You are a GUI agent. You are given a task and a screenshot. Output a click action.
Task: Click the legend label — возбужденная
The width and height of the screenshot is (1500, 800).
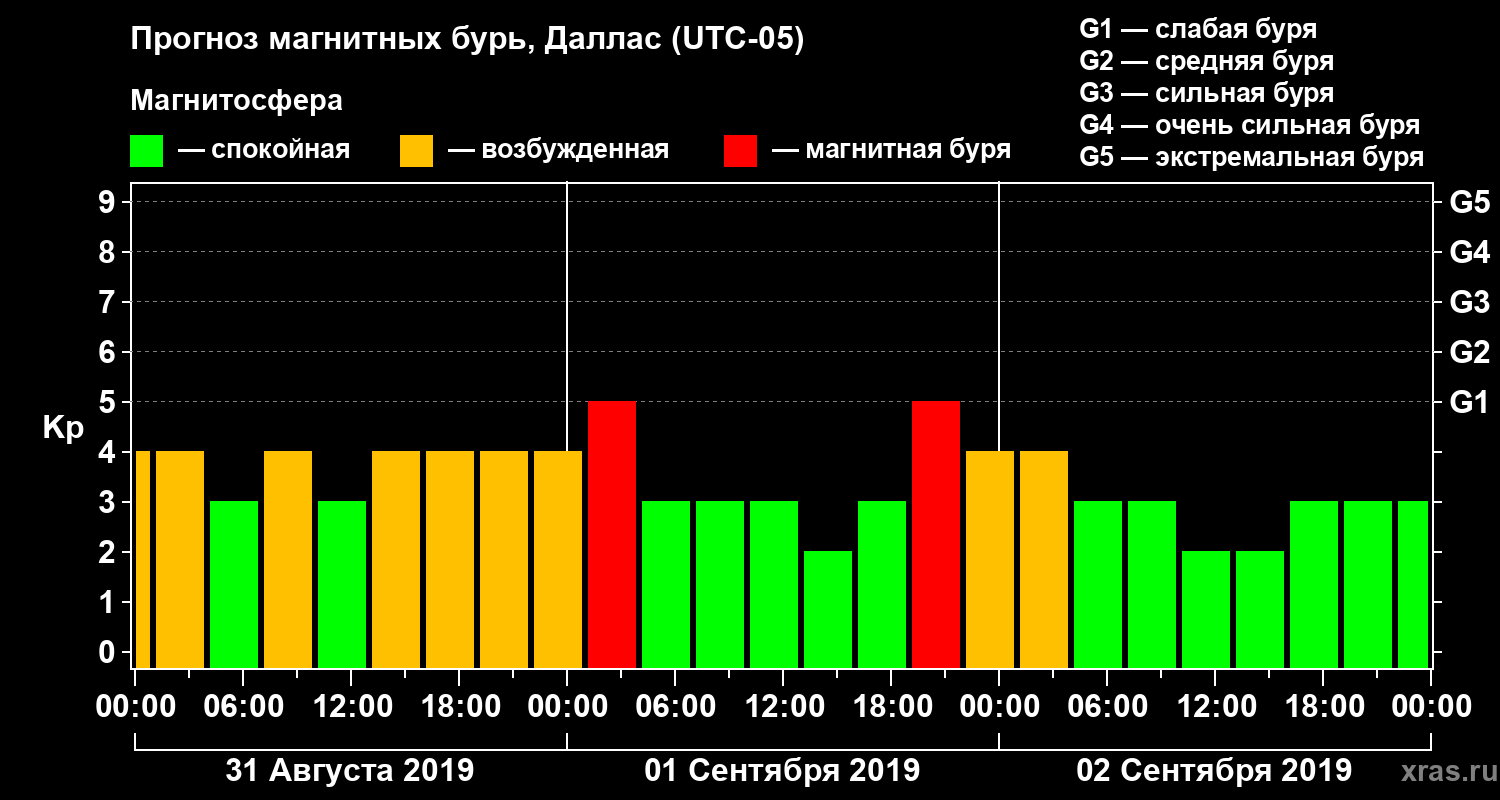coord(558,150)
